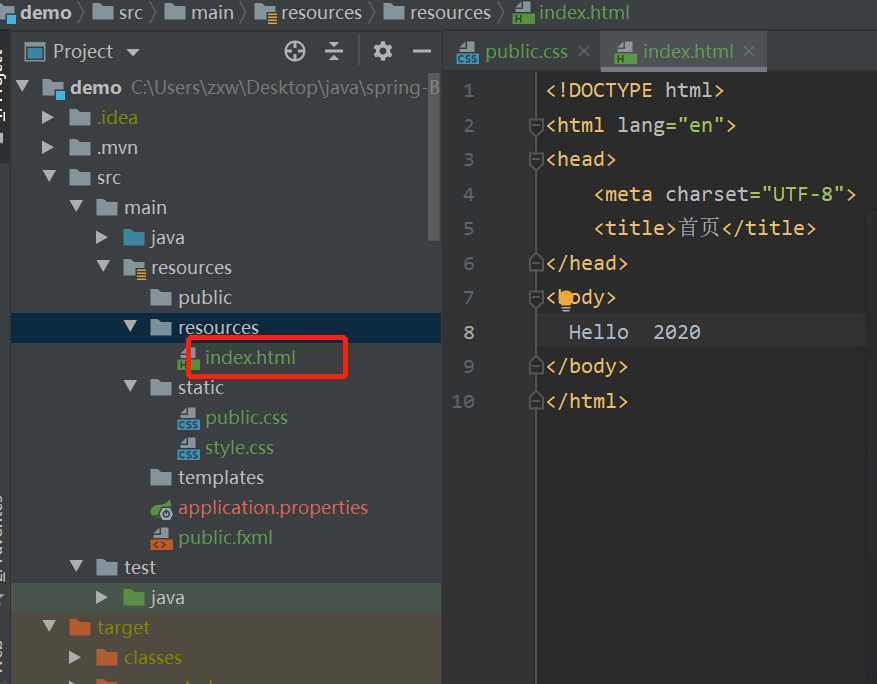Expand the java folder under test

(x=102, y=597)
